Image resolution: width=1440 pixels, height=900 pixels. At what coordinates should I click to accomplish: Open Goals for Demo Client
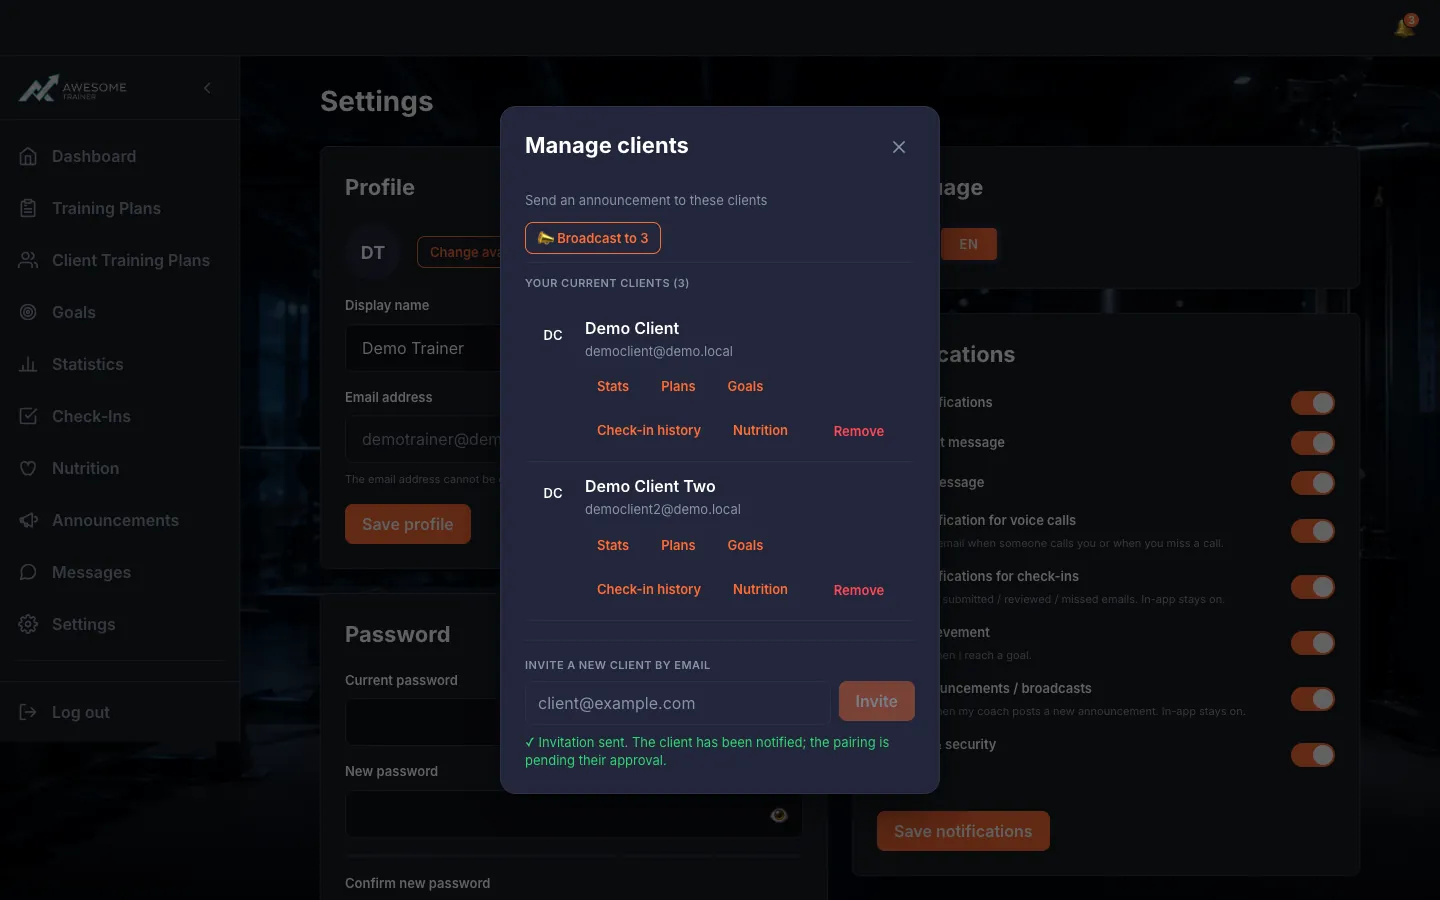(745, 386)
